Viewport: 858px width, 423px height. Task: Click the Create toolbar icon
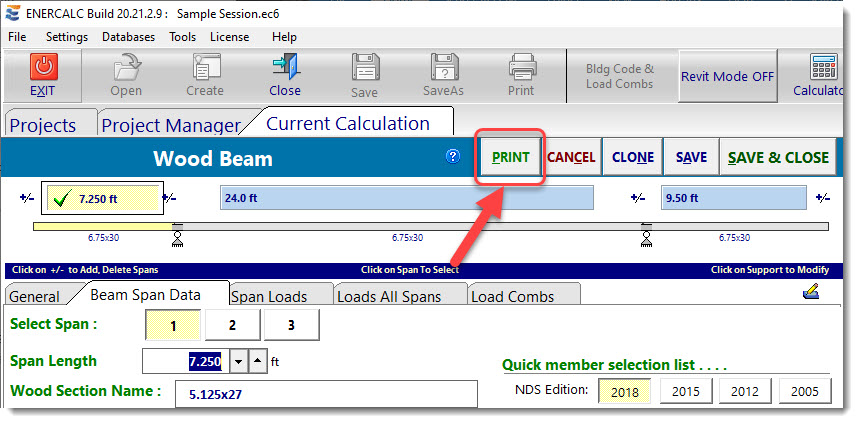tap(205, 69)
